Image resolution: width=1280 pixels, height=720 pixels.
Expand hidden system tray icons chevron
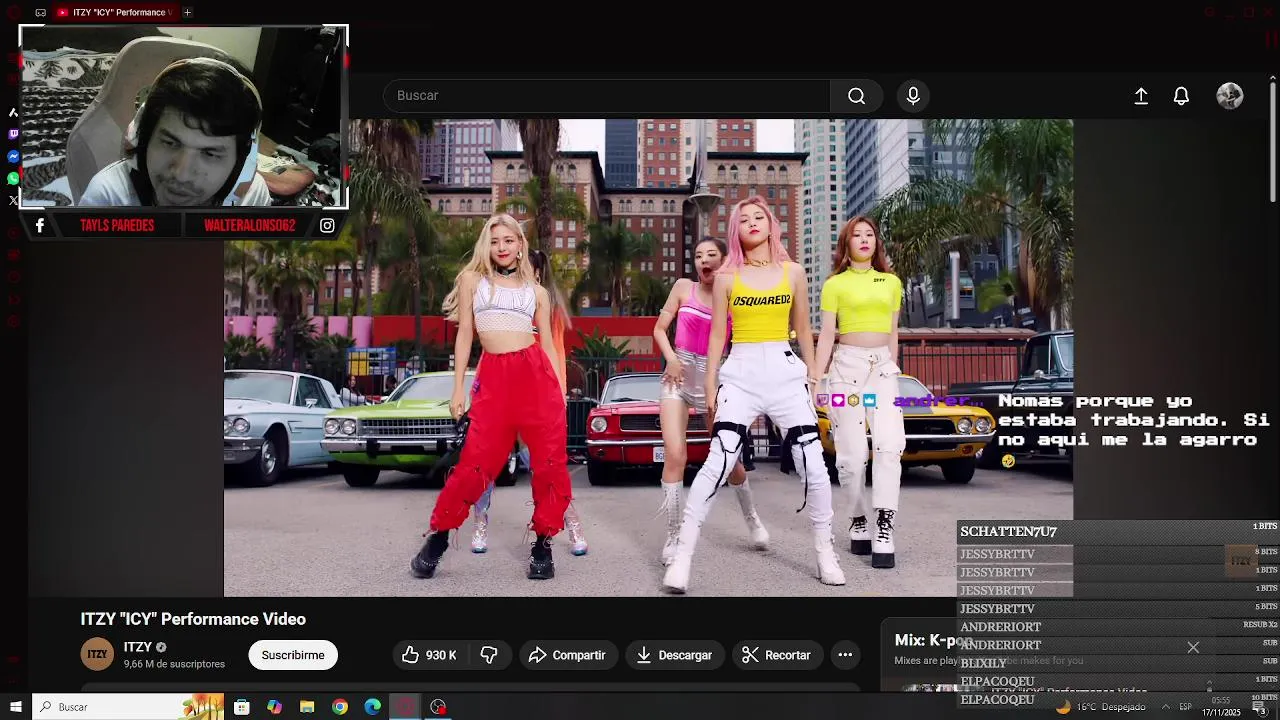1165,707
